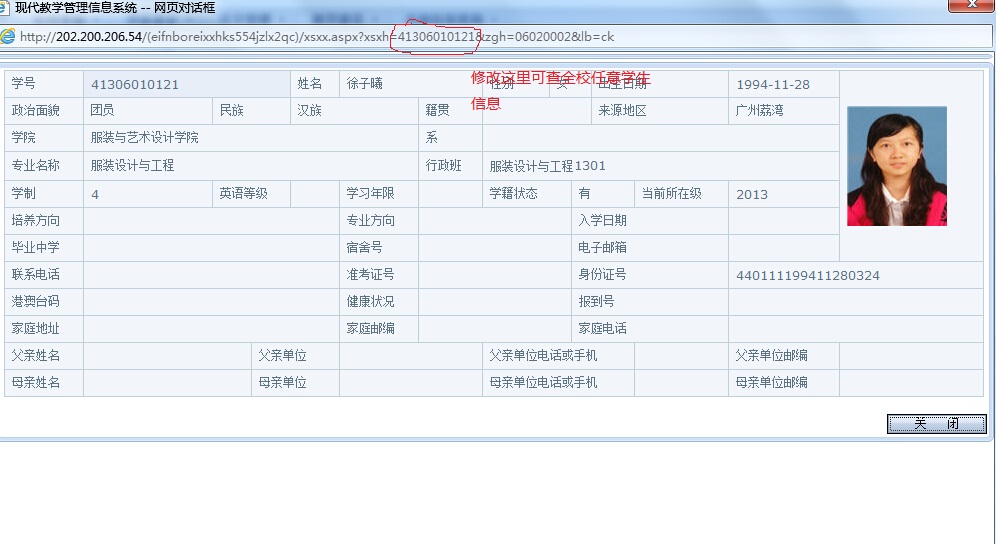Click the URL text in the address bar
Image resolution: width=996 pixels, height=544 pixels.
316,37
